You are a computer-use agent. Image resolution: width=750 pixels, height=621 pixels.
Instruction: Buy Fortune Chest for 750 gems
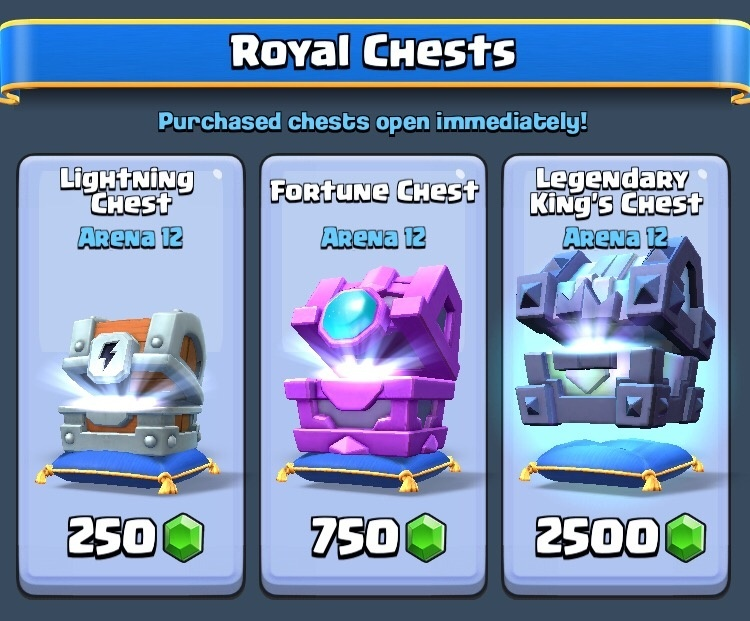click(378, 538)
